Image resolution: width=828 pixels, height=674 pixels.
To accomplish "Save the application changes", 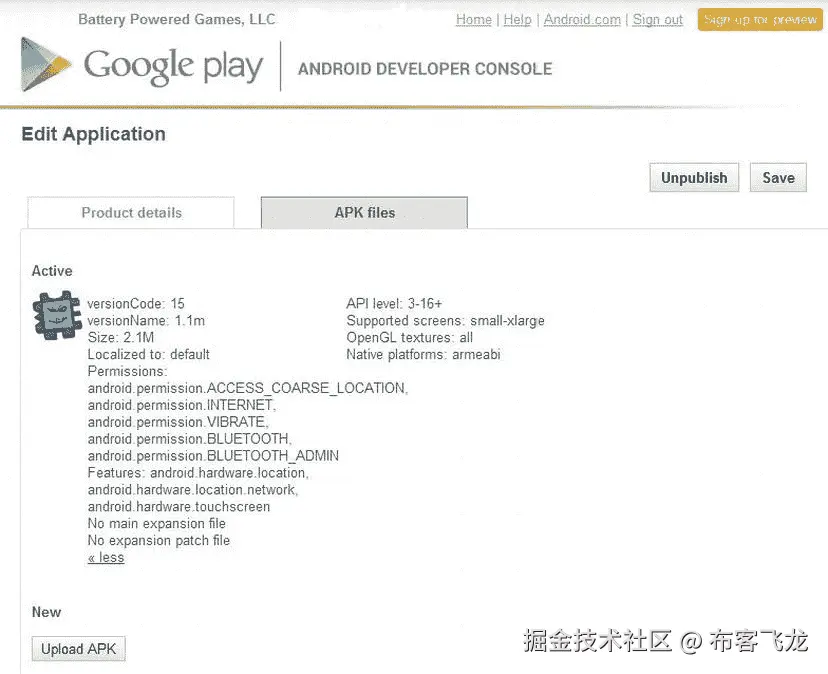I will [x=778, y=177].
